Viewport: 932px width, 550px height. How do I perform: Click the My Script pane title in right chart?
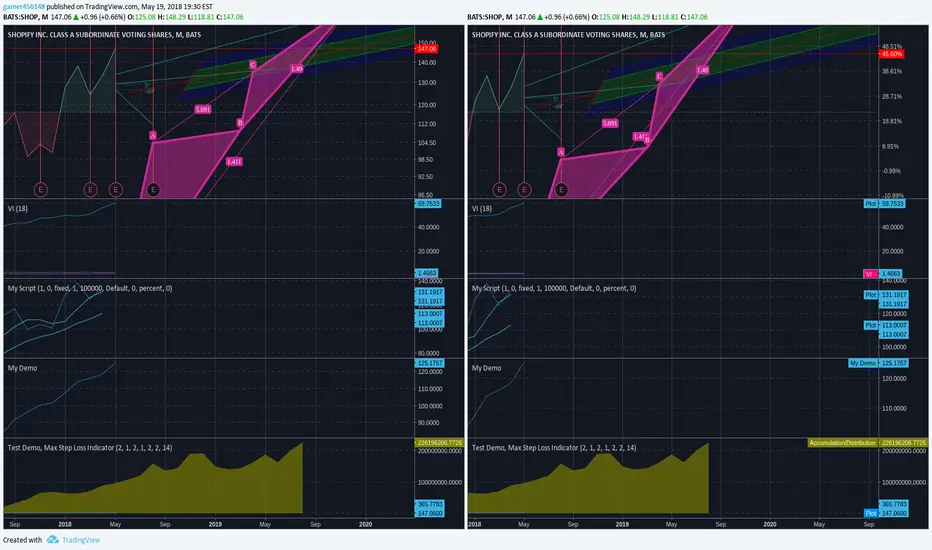[x=554, y=288]
